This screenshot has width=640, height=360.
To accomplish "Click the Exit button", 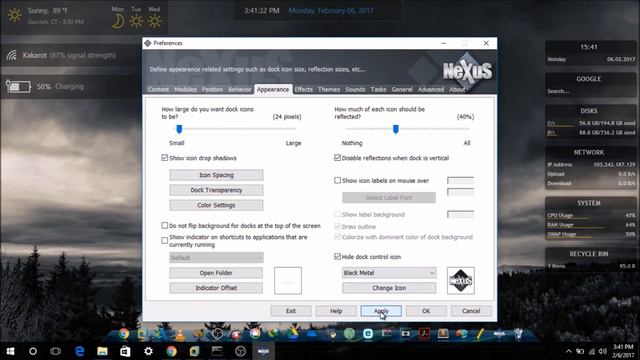I will 291,311.
